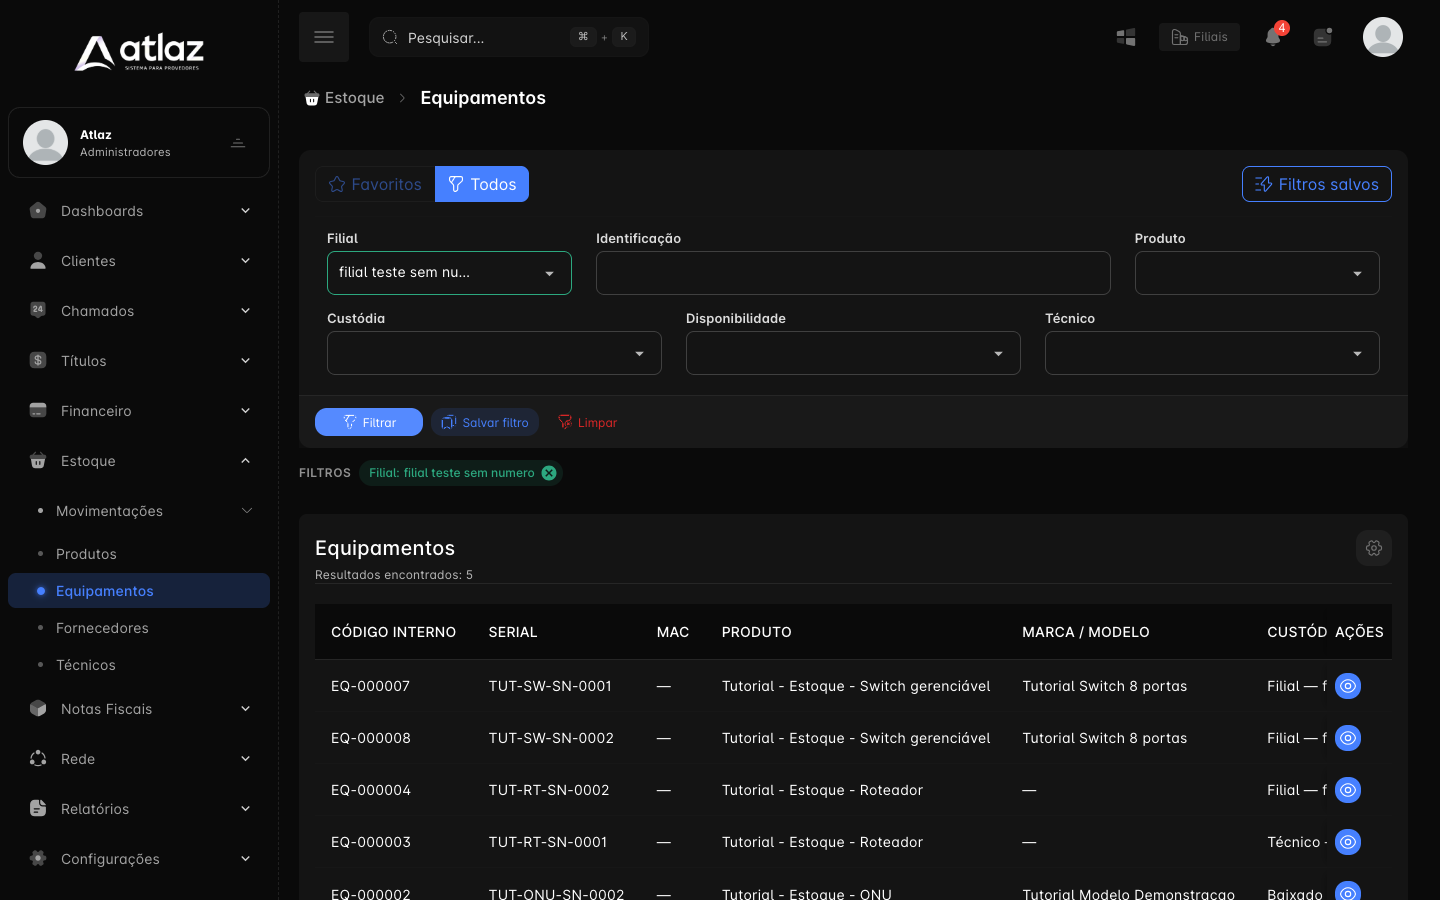Focus the Pesquisar search box
Image resolution: width=1440 pixels, height=900 pixels.
click(509, 37)
